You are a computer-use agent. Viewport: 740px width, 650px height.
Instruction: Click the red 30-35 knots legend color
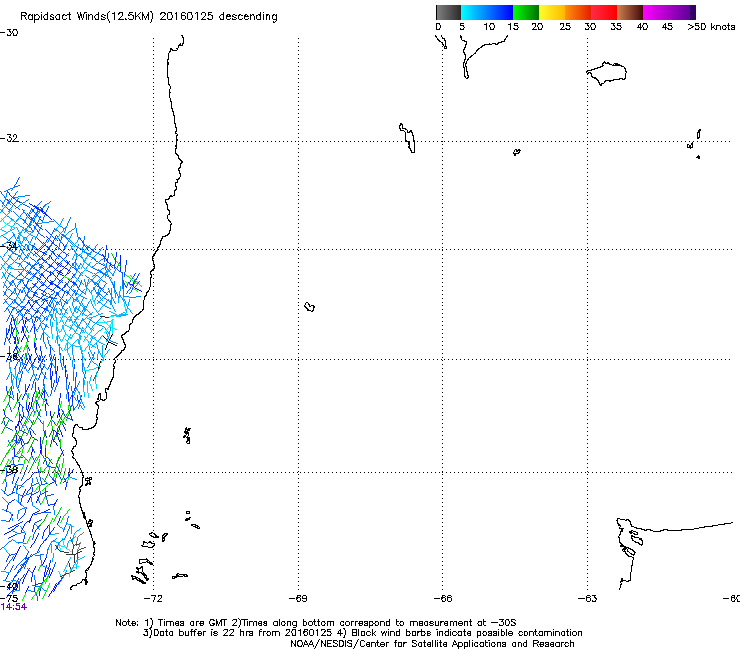pyautogui.click(x=604, y=12)
